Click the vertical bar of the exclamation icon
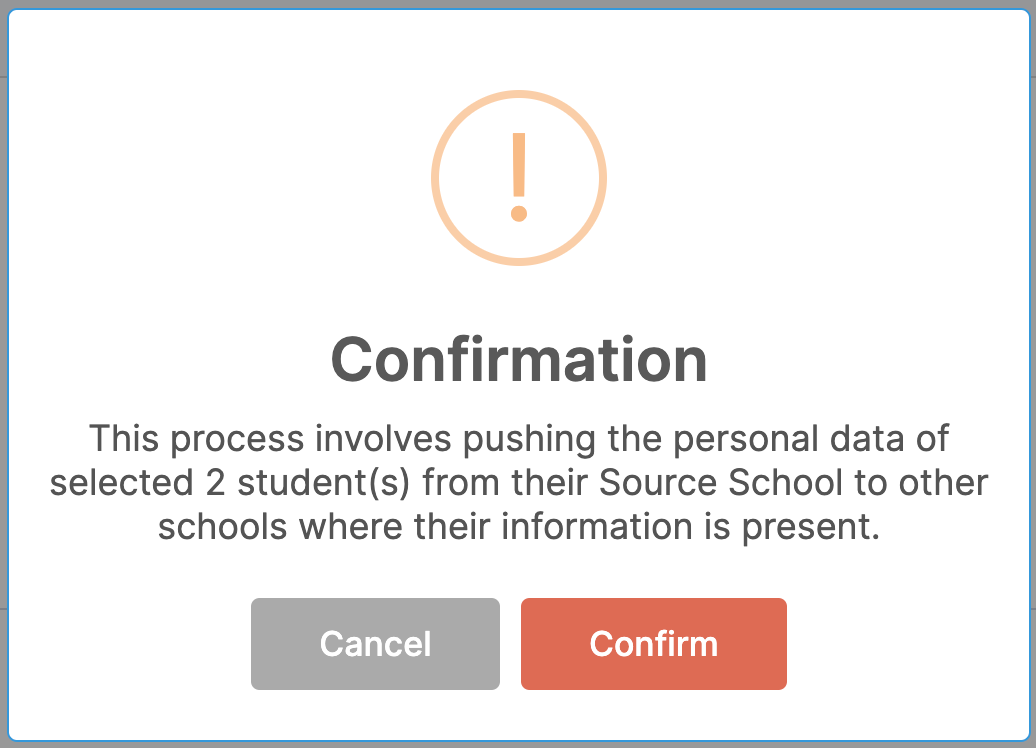 click(519, 165)
